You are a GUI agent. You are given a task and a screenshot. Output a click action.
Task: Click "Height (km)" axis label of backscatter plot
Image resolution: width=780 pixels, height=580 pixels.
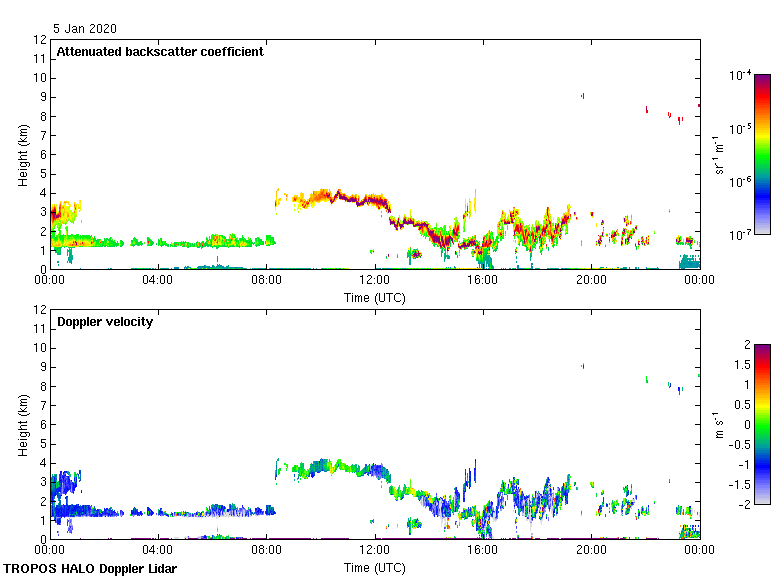click(x=22, y=154)
